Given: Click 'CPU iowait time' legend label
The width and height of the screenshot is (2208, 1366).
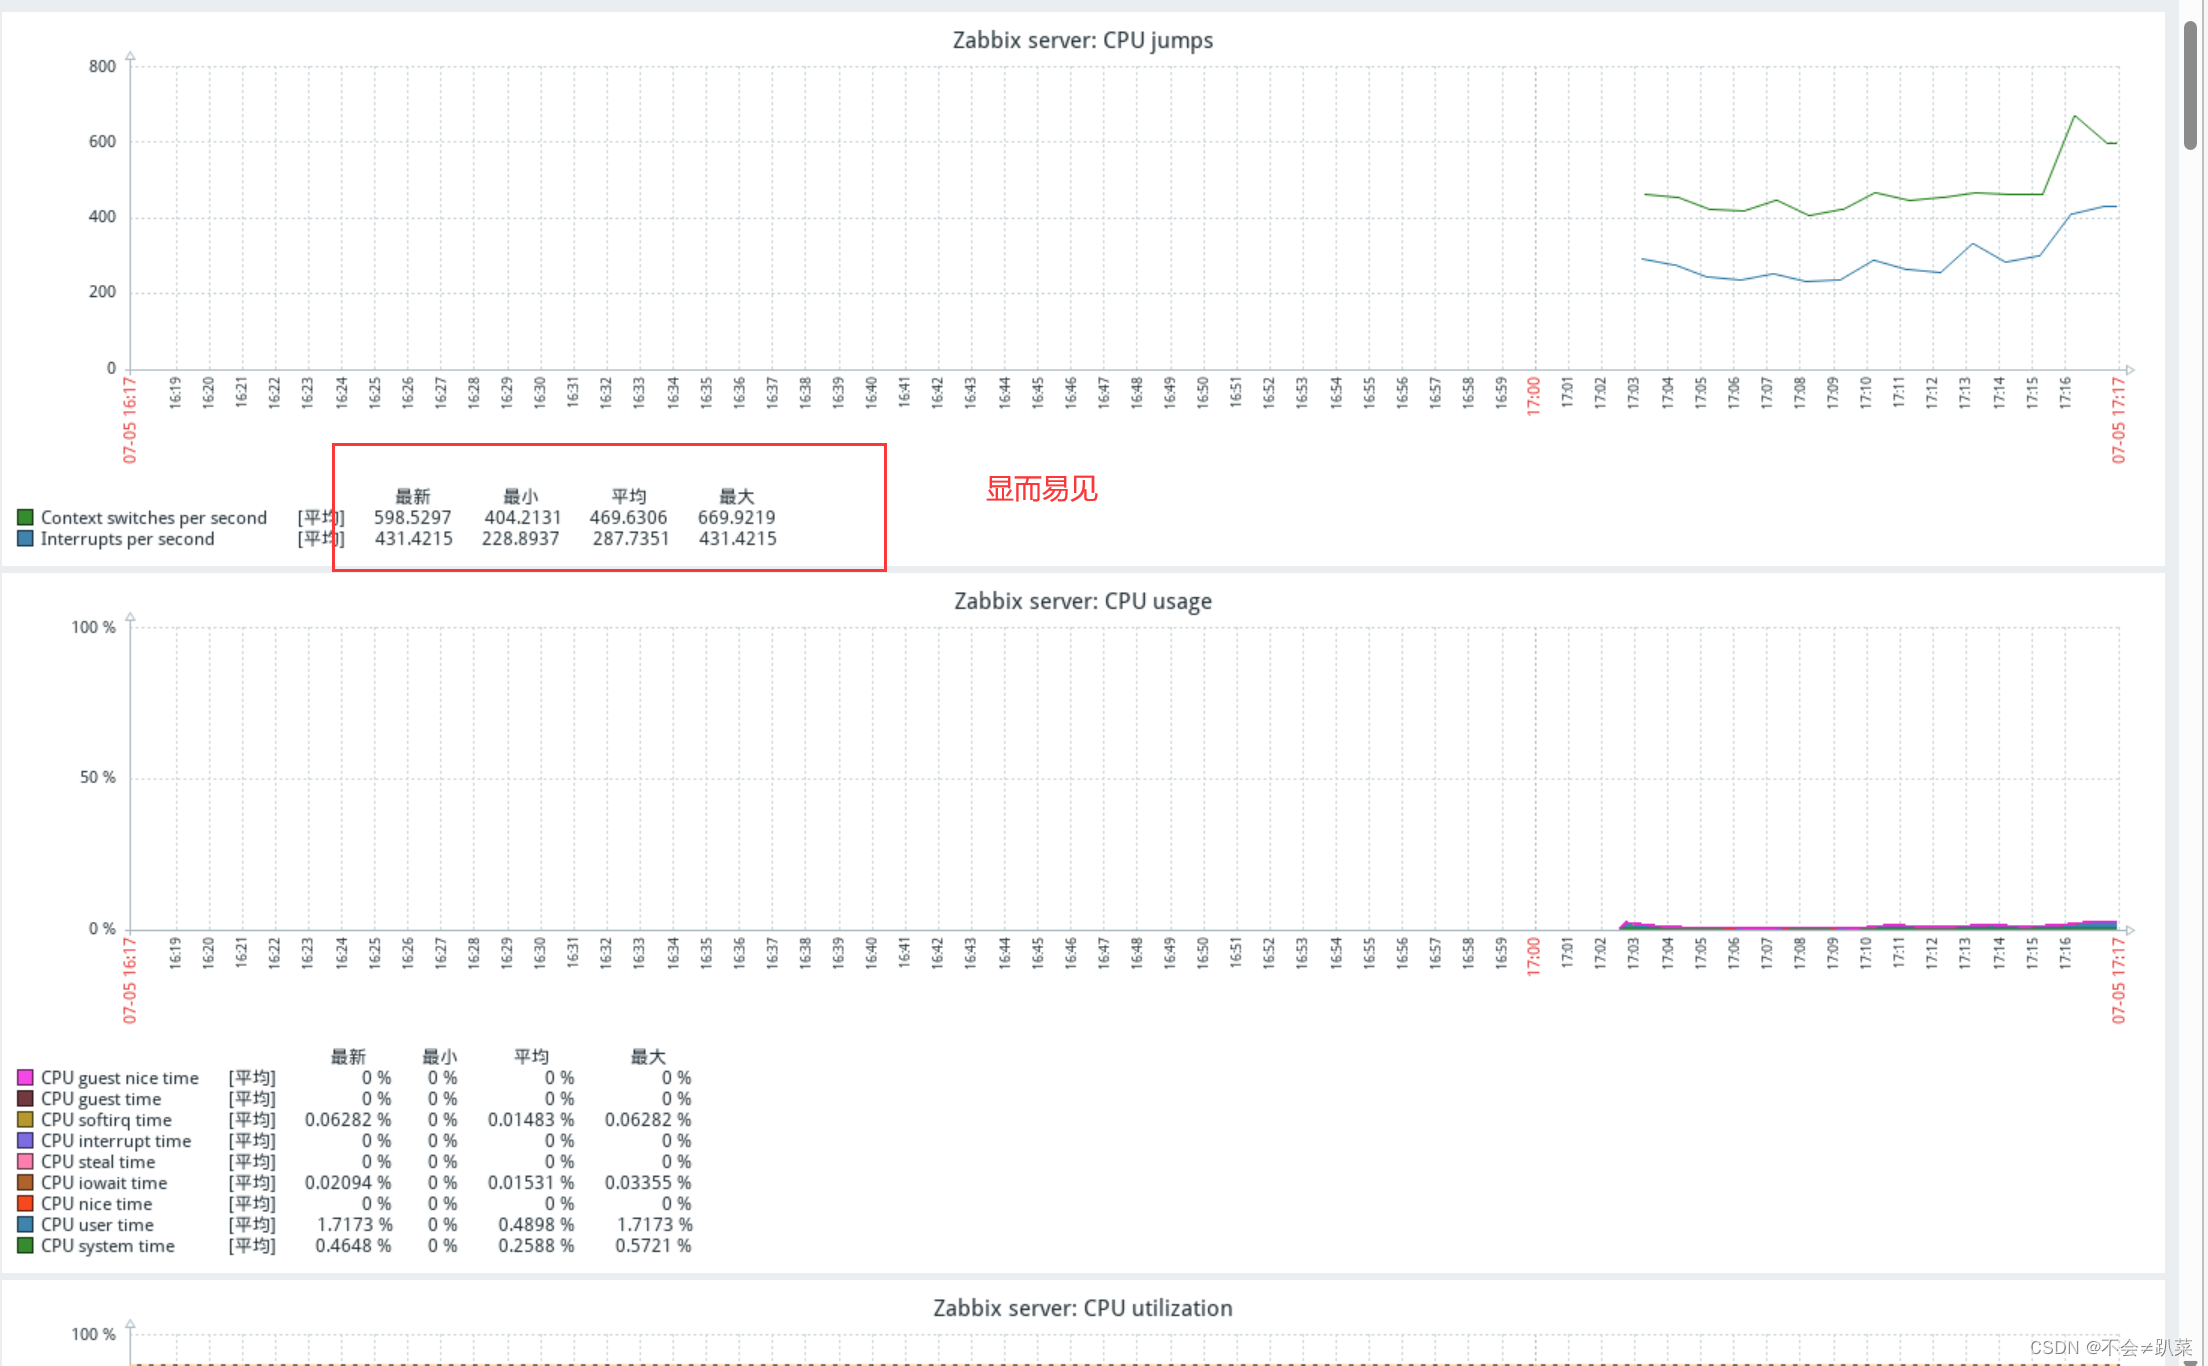Looking at the screenshot, I should pos(104,1183).
